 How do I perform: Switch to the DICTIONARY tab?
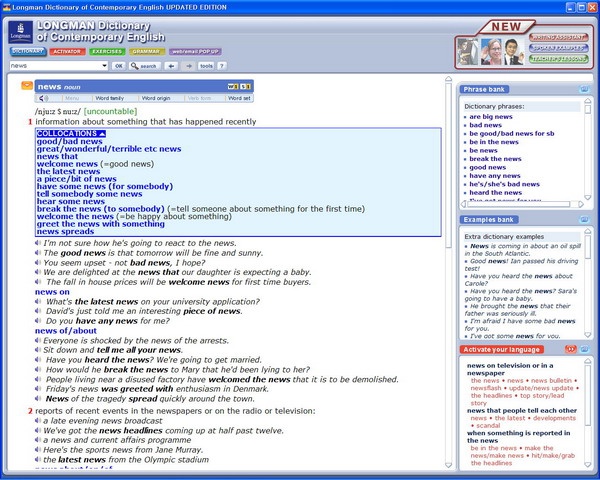coord(28,51)
